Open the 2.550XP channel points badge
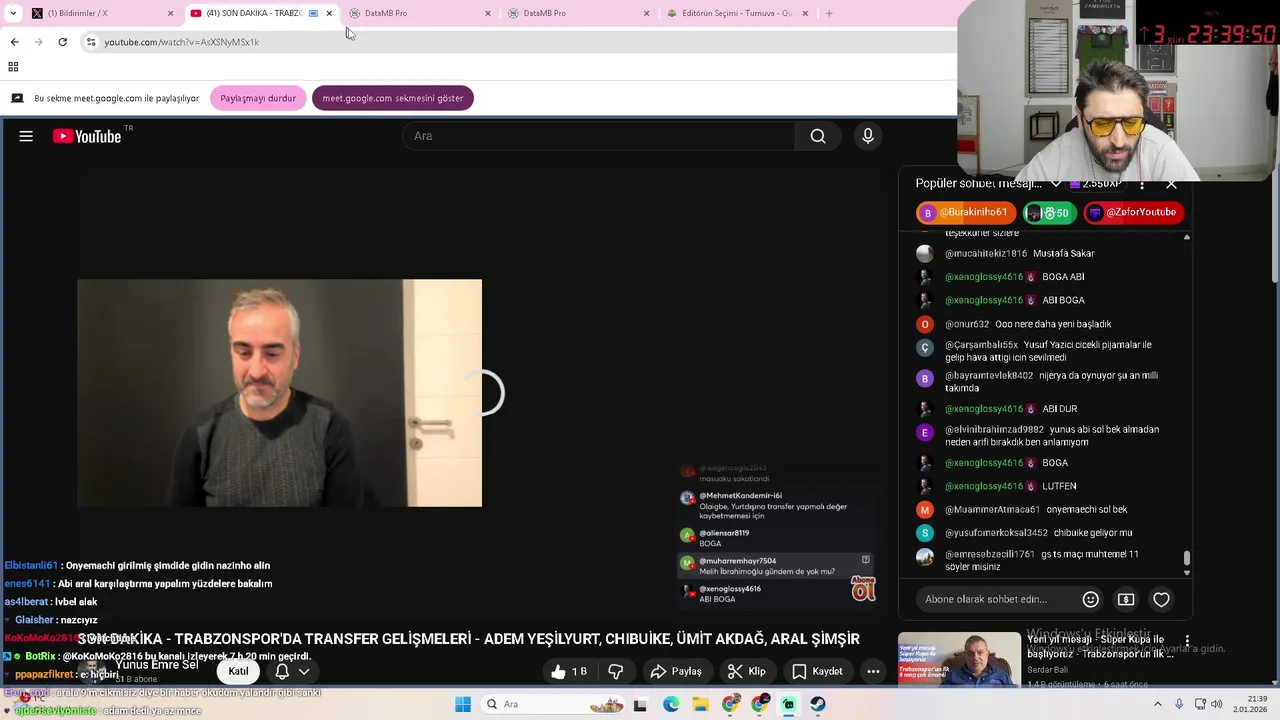This screenshot has width=1280, height=720. pos(1095,184)
